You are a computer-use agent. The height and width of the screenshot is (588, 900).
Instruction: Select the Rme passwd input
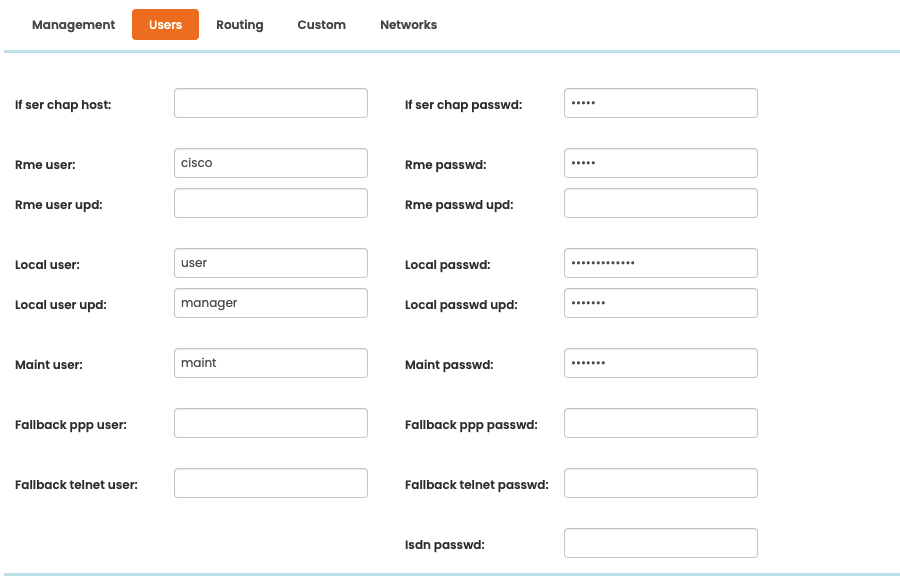(x=661, y=163)
